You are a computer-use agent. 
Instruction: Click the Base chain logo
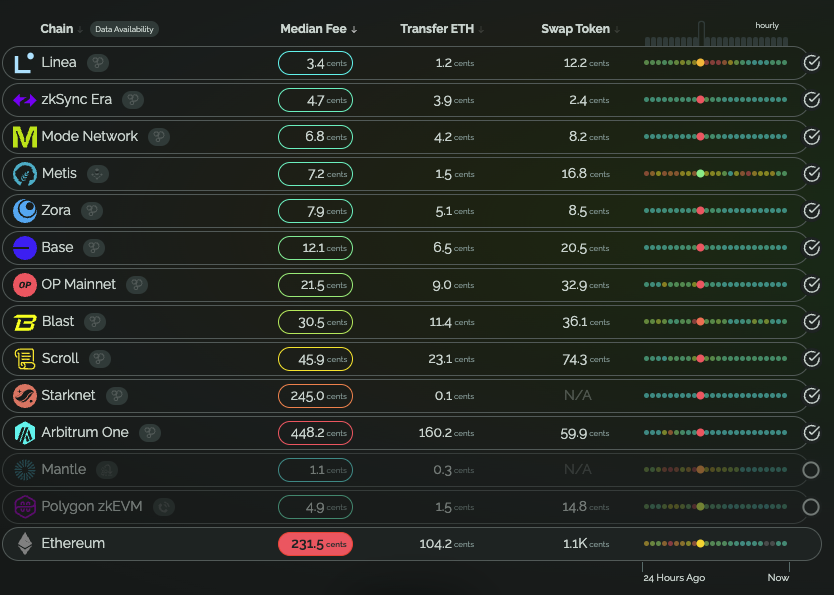point(24,248)
